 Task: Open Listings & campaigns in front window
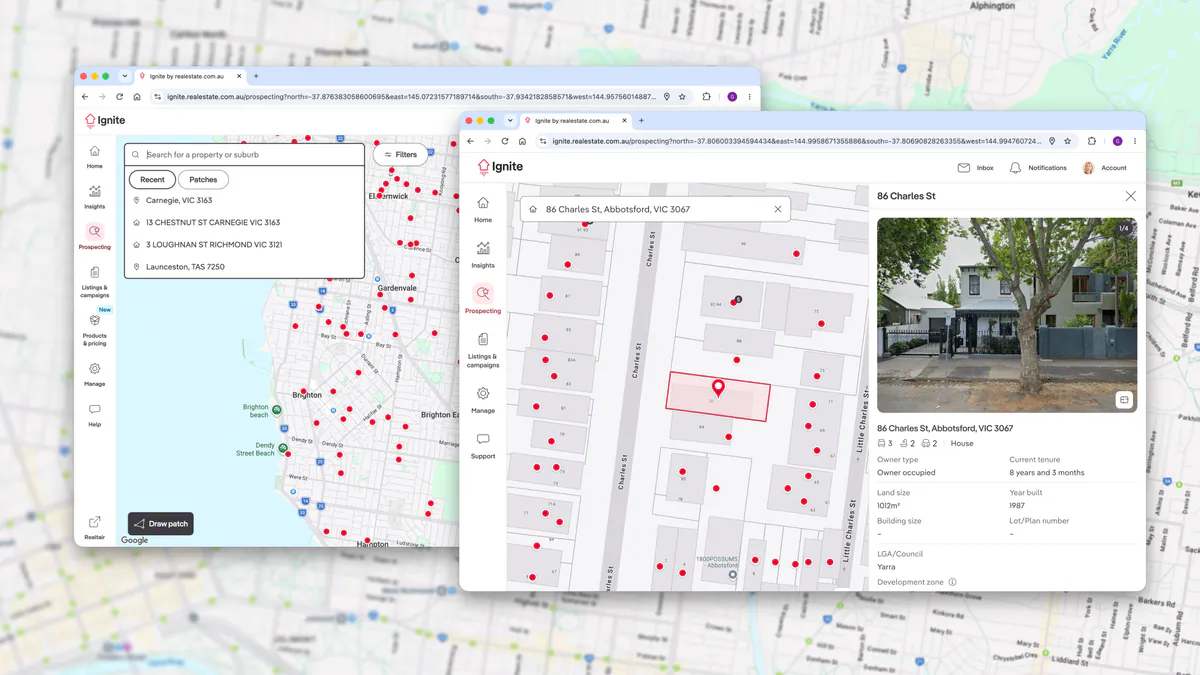(x=483, y=351)
